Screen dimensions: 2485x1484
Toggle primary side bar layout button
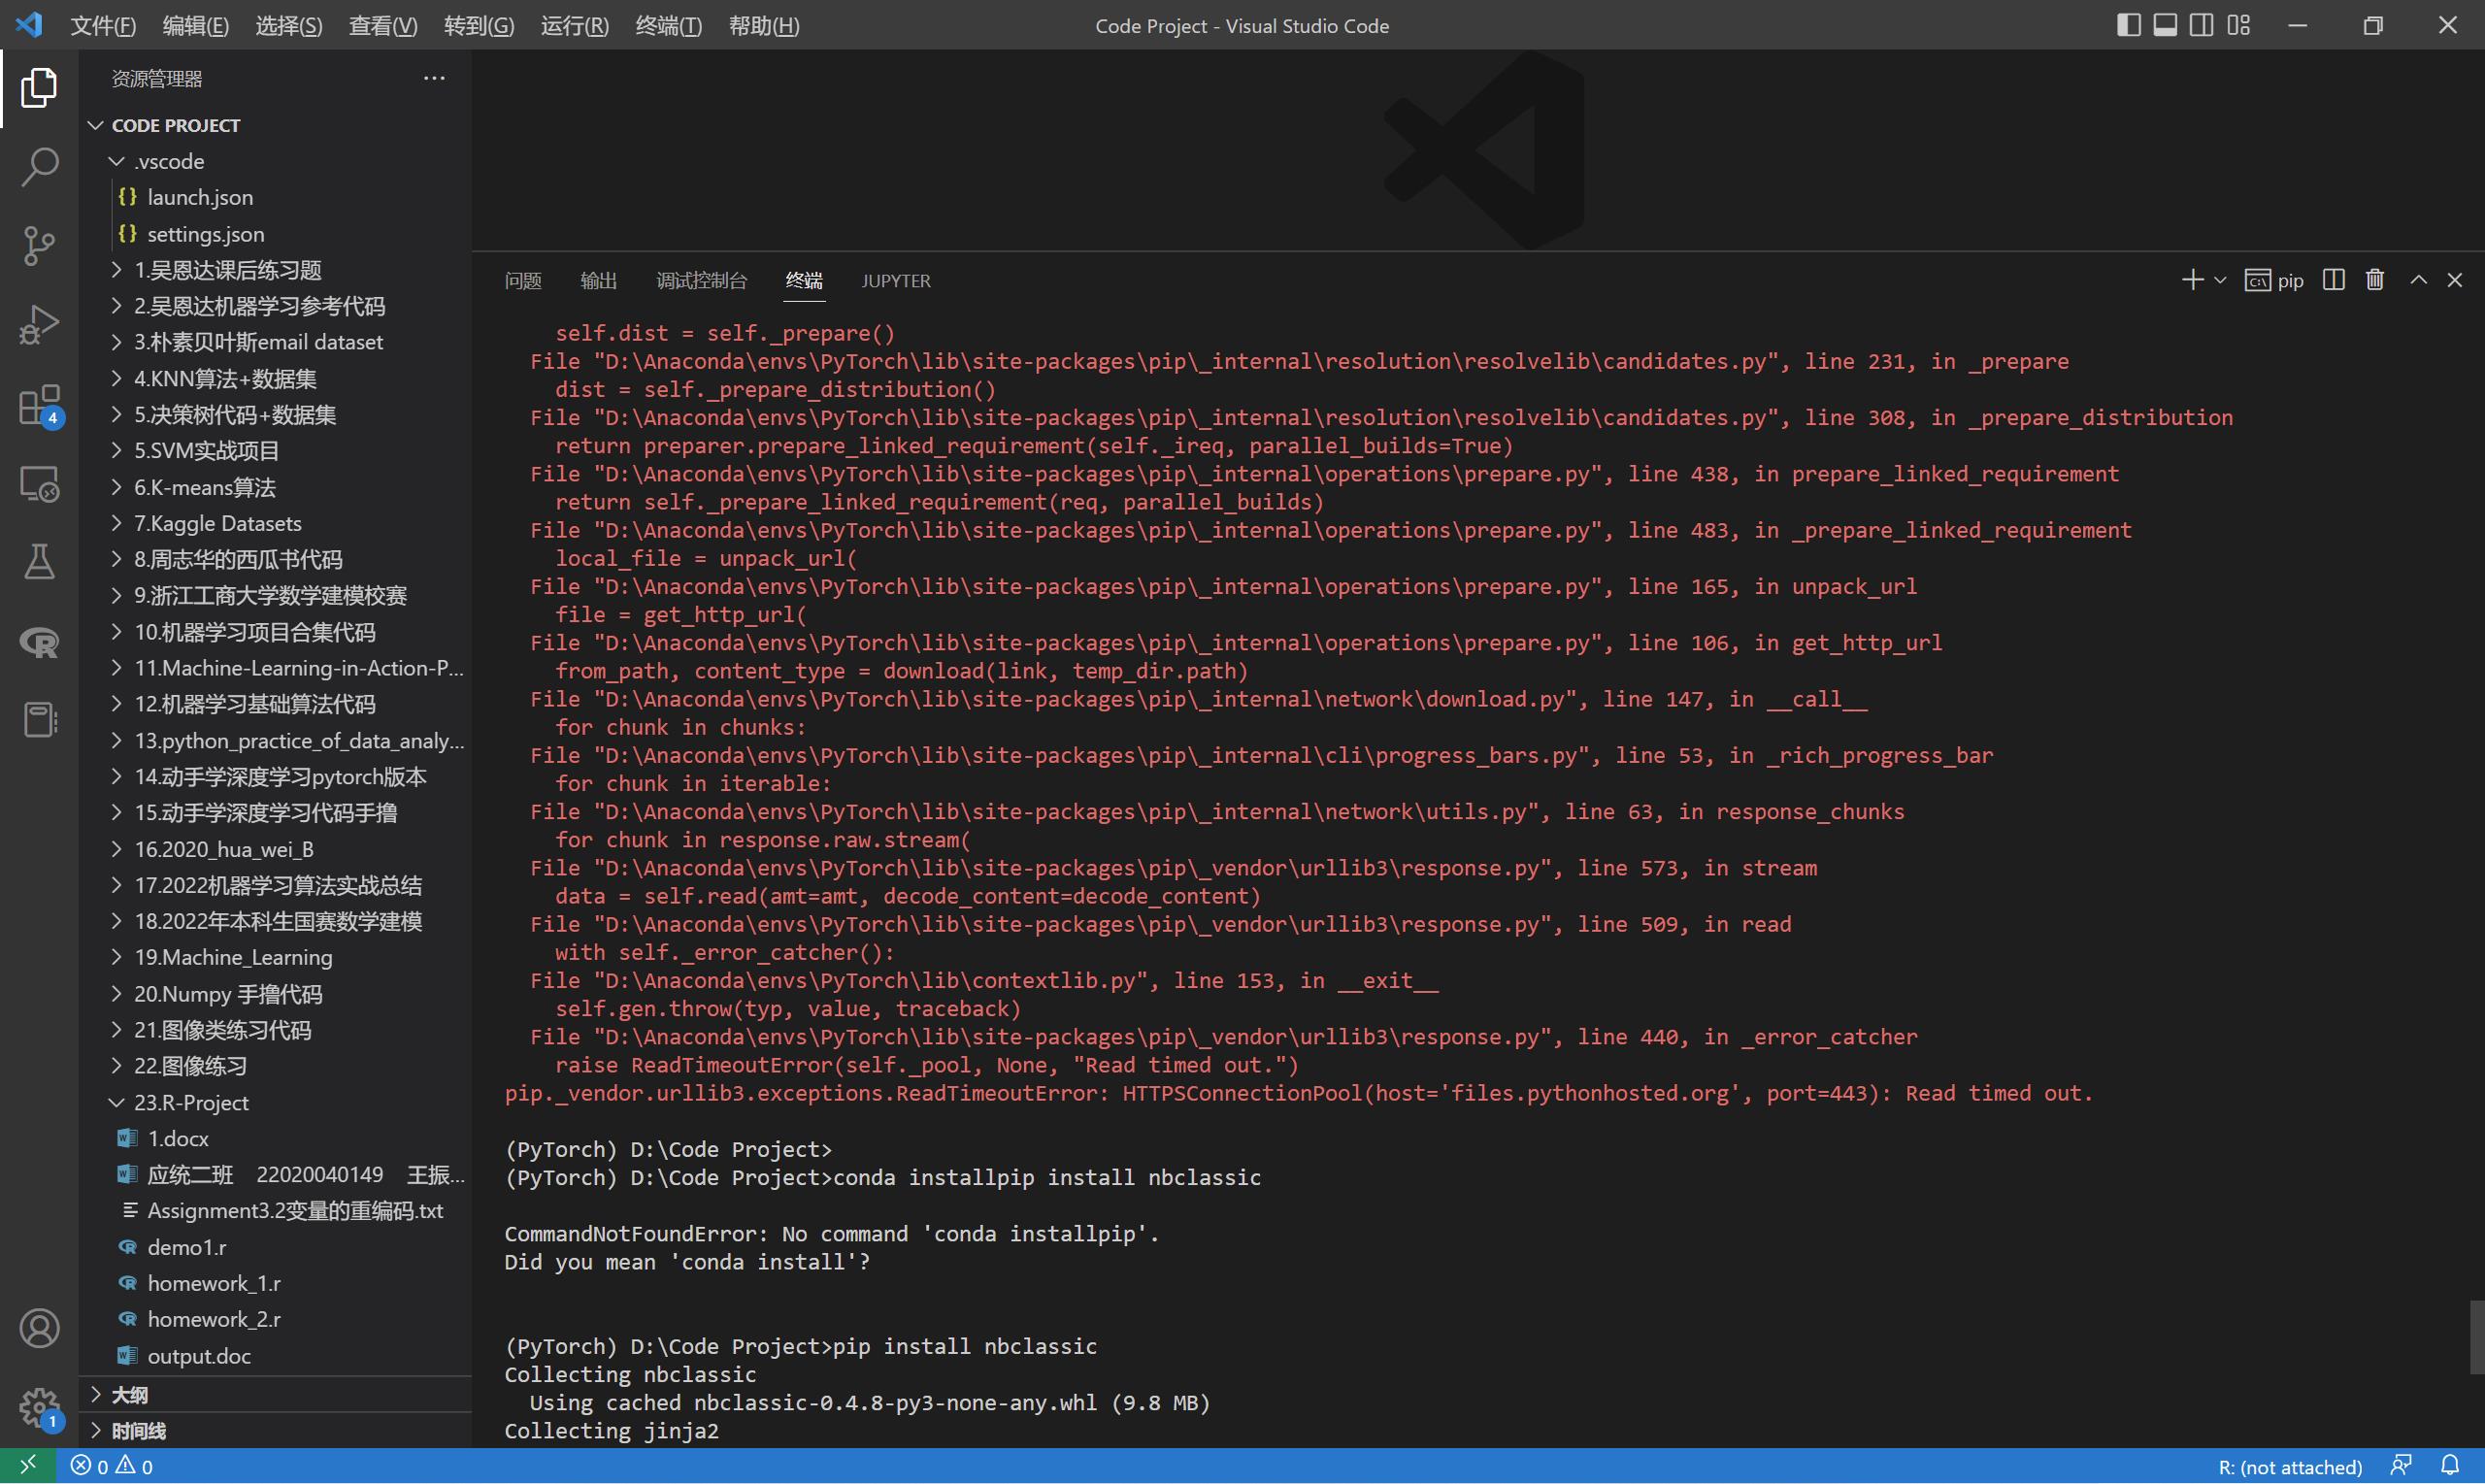pyautogui.click(x=2128, y=25)
